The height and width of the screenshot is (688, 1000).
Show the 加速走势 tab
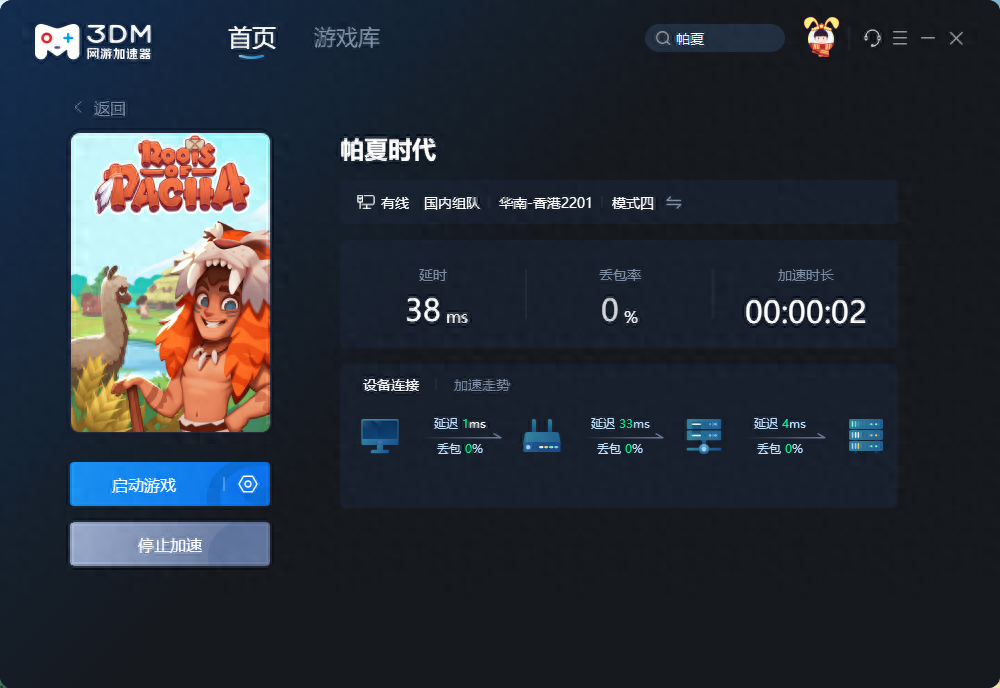click(x=481, y=385)
